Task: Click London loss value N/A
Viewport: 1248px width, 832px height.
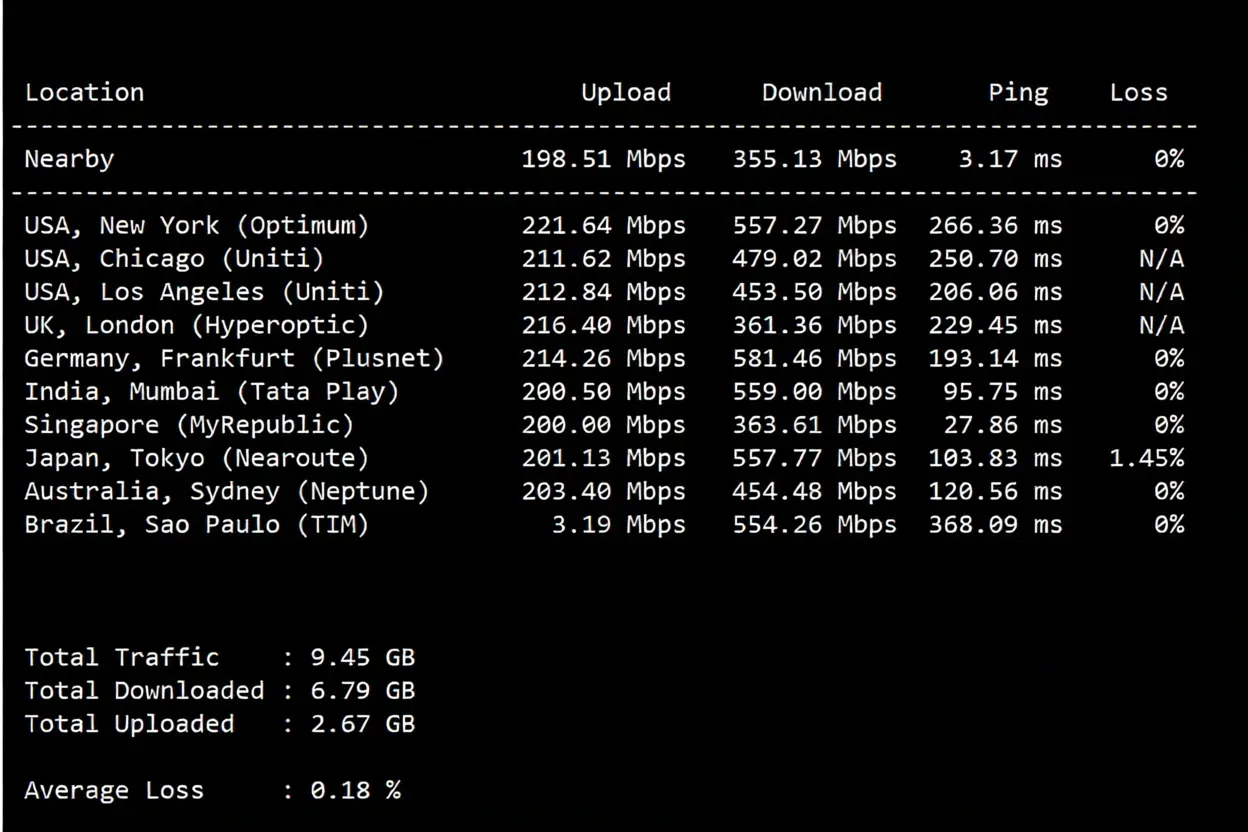Action: tap(1161, 326)
